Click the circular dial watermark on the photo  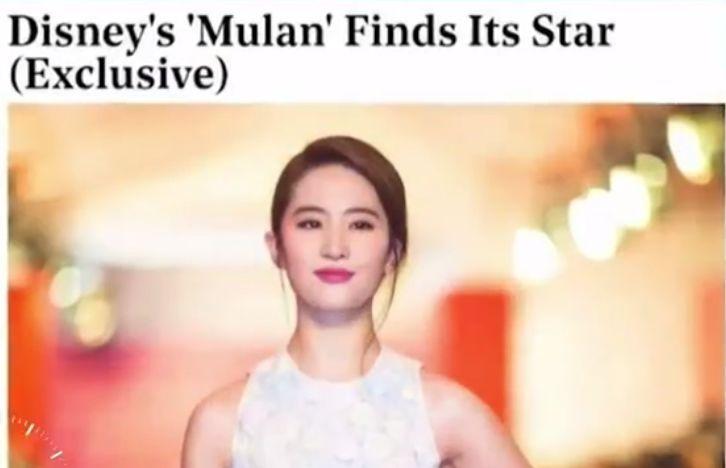pos(39,441)
